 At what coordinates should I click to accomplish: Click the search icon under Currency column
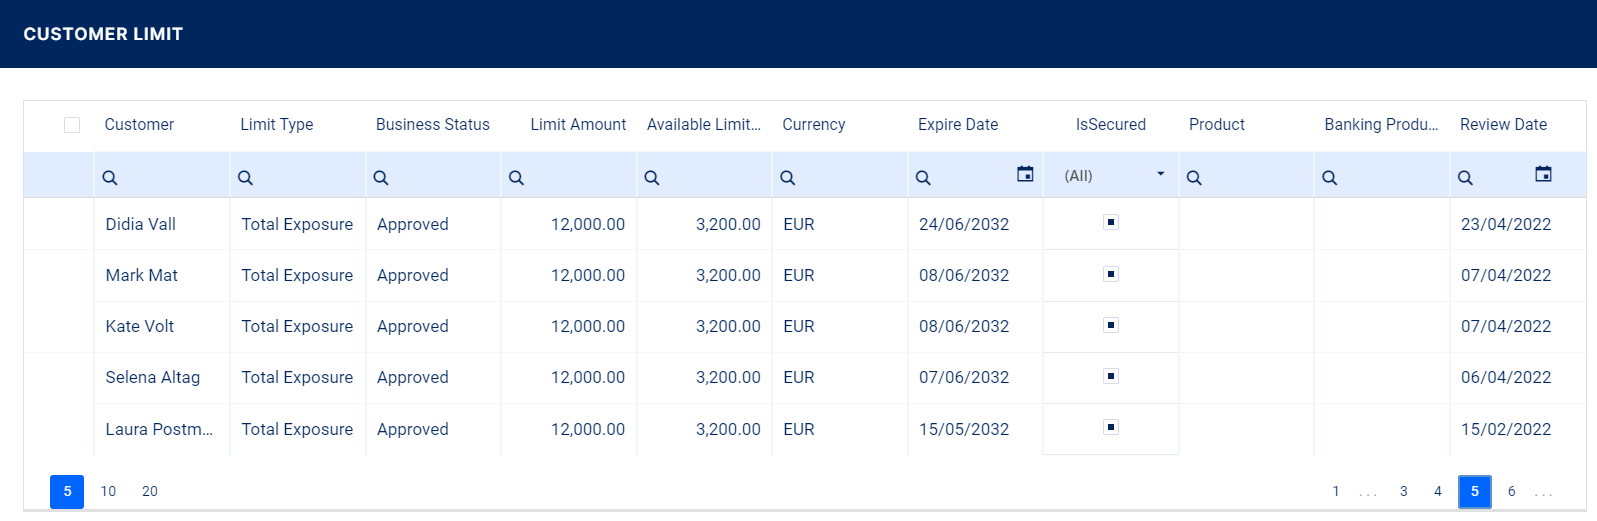(x=788, y=178)
